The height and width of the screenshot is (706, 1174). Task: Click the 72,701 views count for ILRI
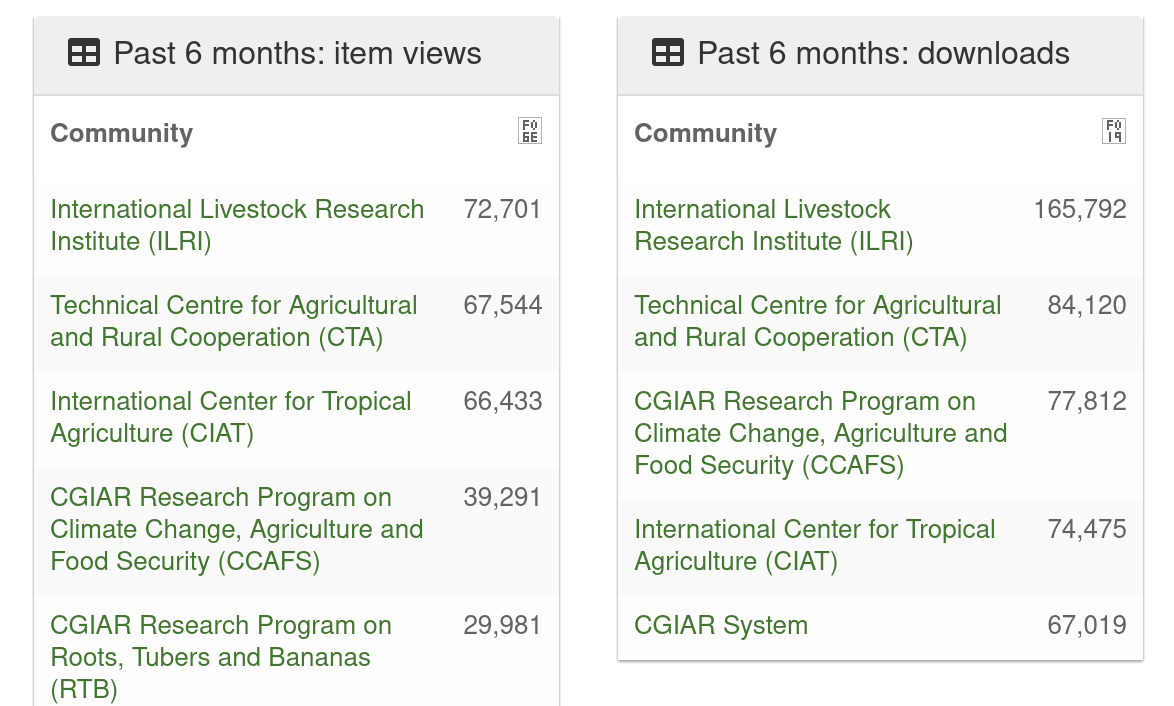coord(502,210)
